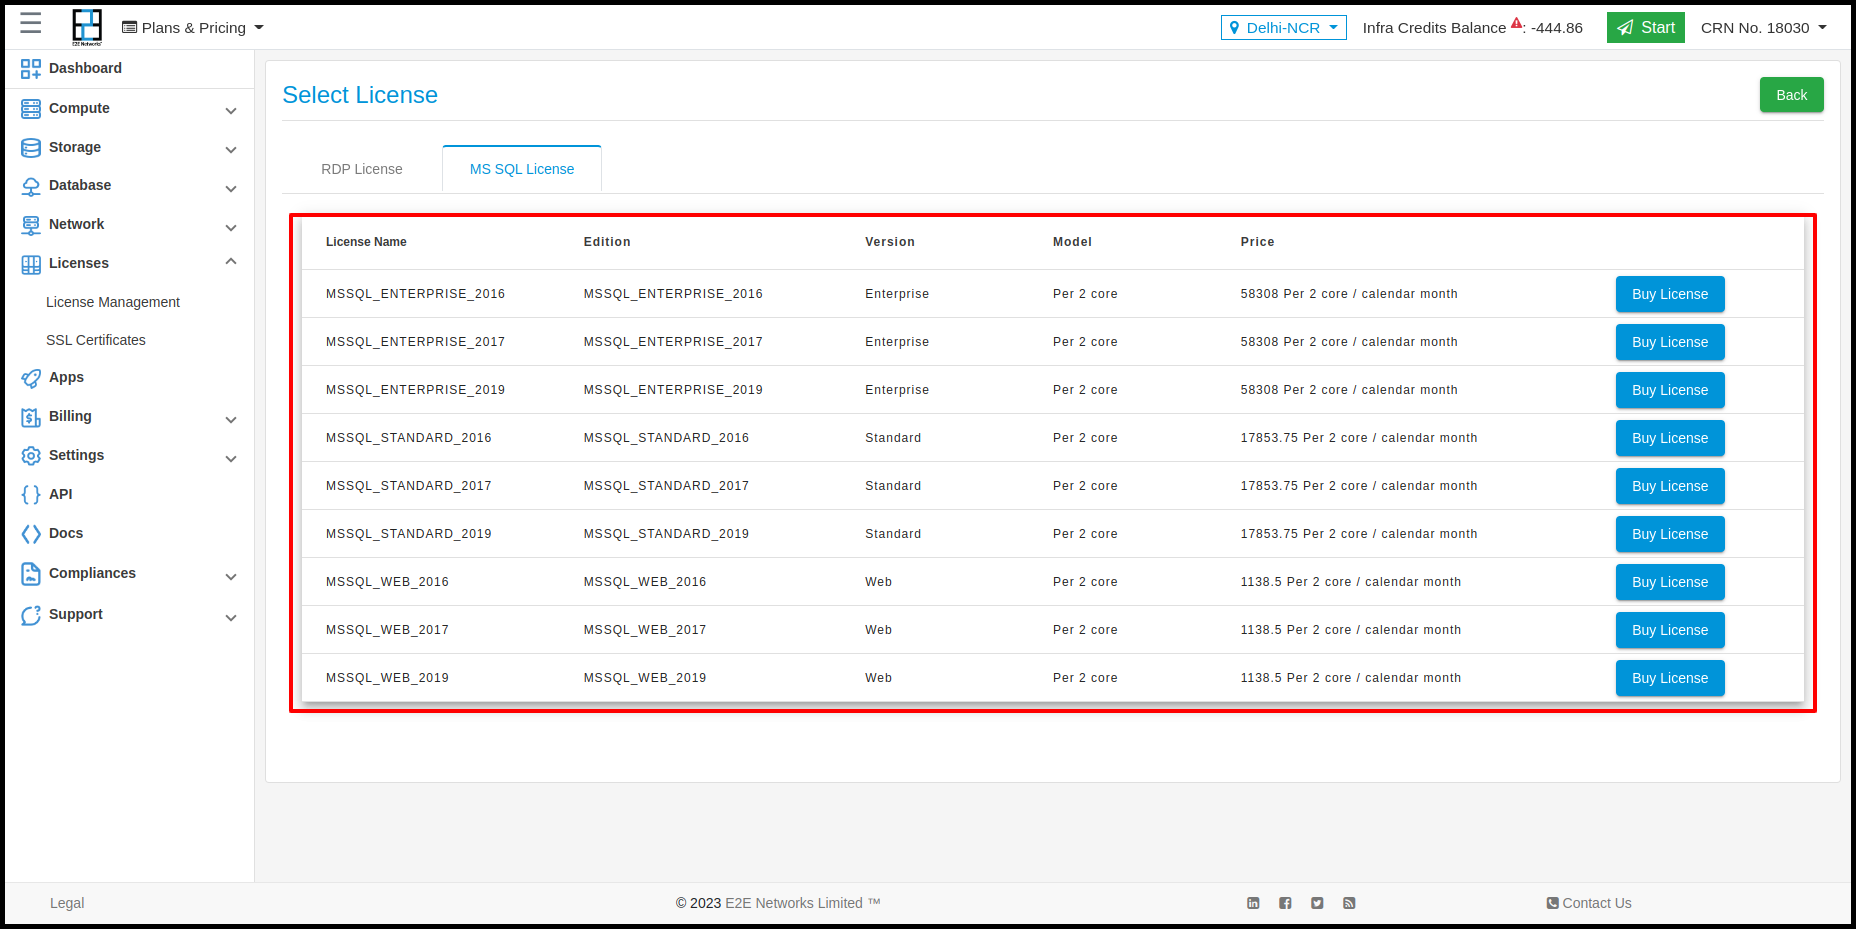
Task: Click the E2E Networks logo
Action: 87,27
